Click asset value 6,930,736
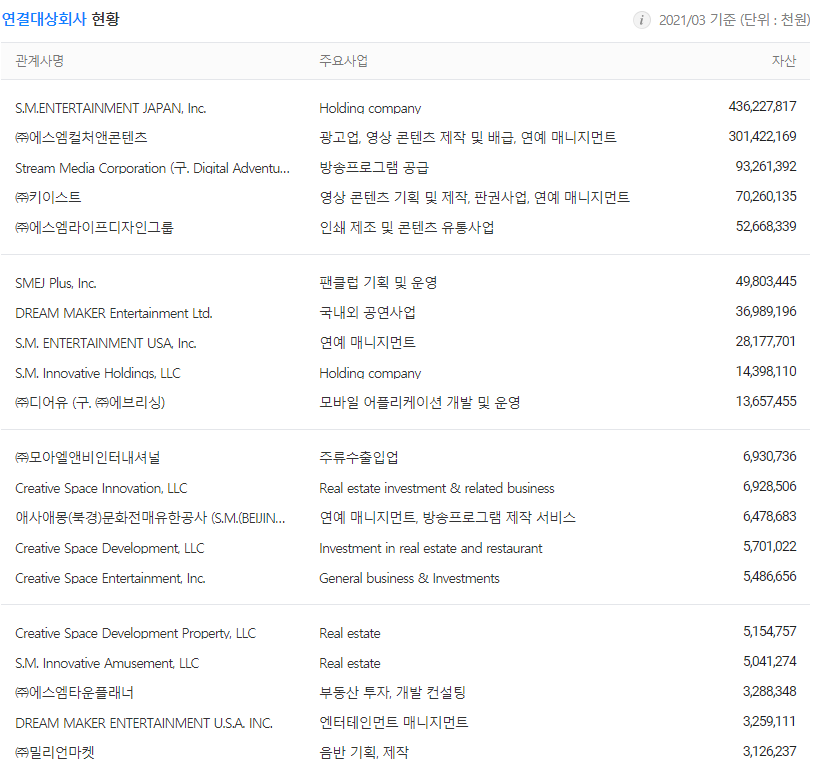This screenshot has width=824, height=767. point(769,457)
